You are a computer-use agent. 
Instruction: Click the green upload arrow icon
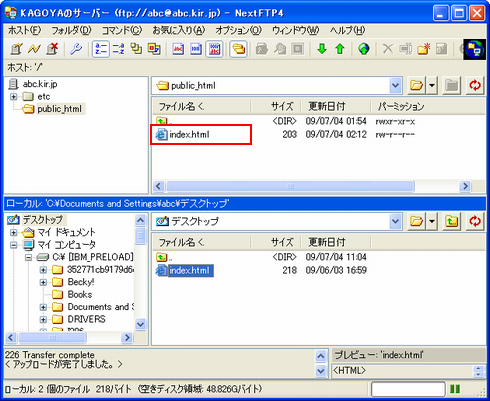point(340,49)
